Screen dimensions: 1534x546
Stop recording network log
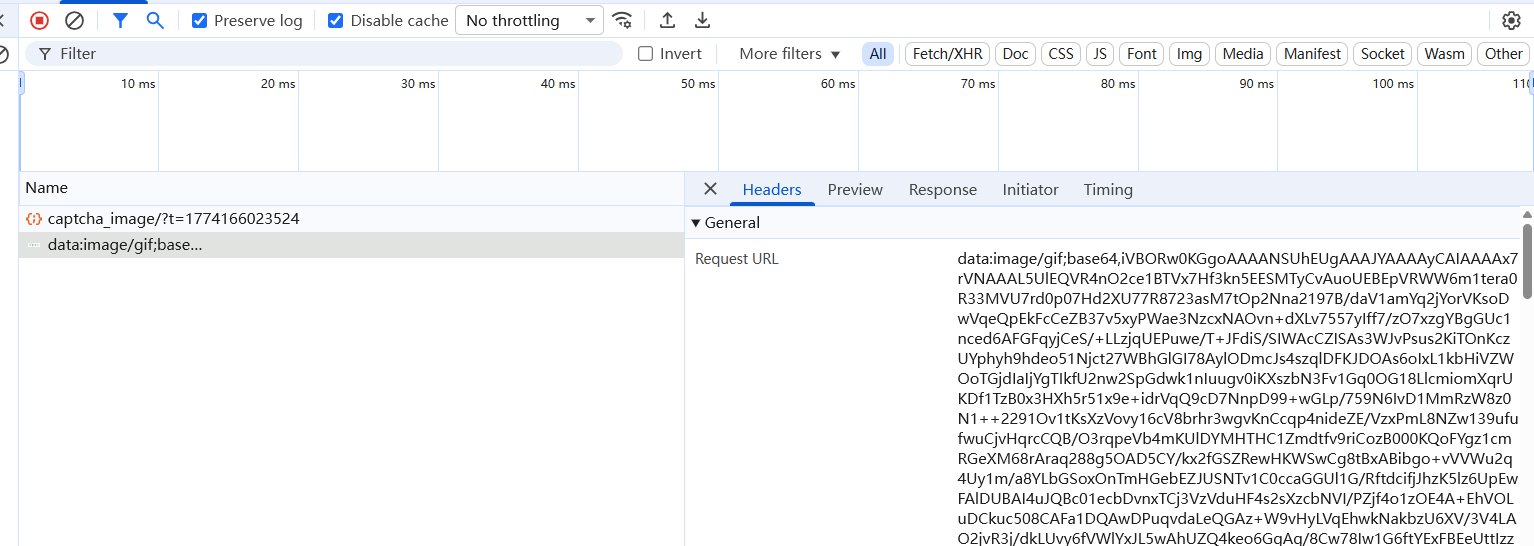tap(39, 20)
